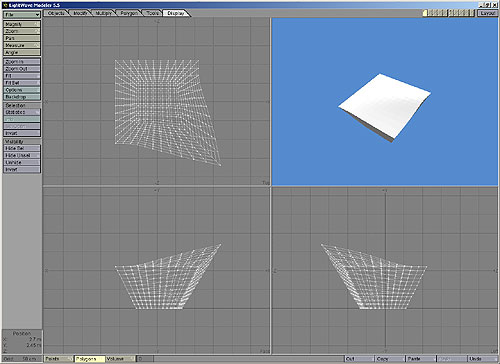Click inside the Top wireframe viewport

click(x=156, y=101)
